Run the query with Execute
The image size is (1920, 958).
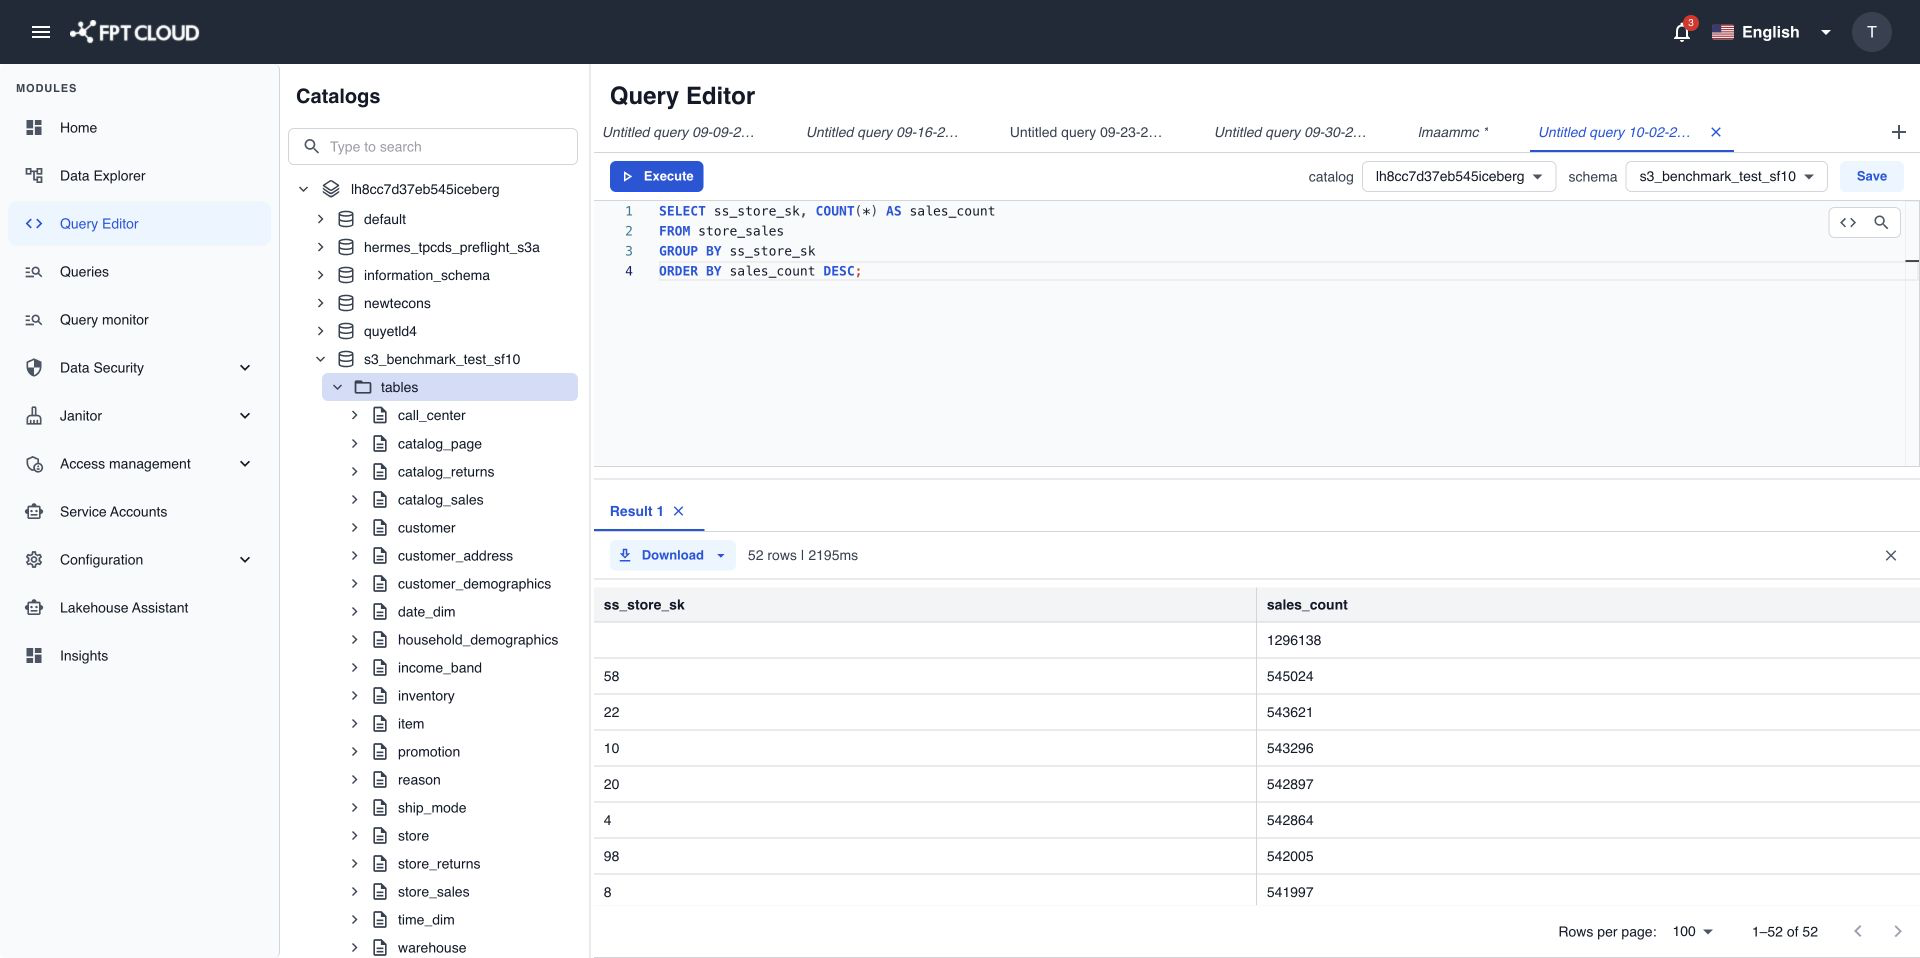pos(657,176)
